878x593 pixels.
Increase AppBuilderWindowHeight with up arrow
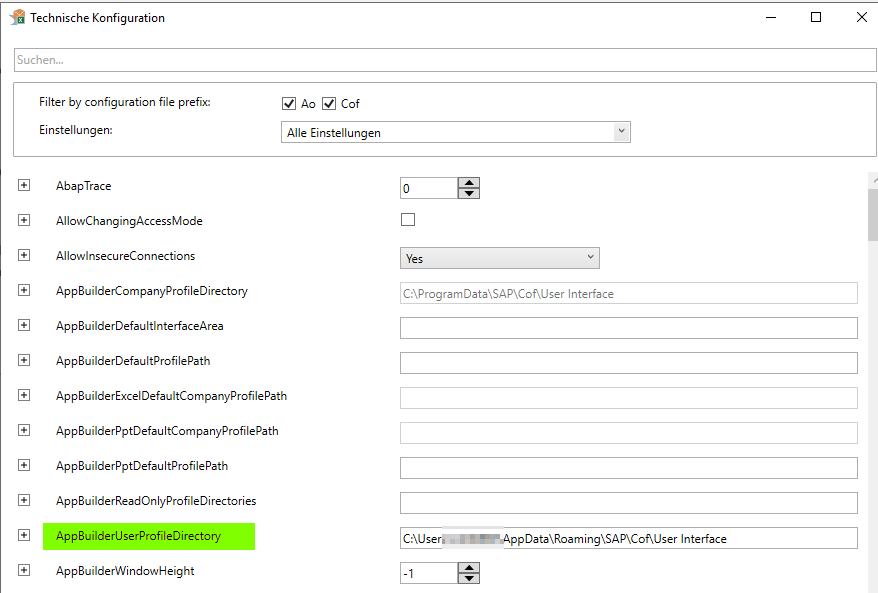pos(469,567)
